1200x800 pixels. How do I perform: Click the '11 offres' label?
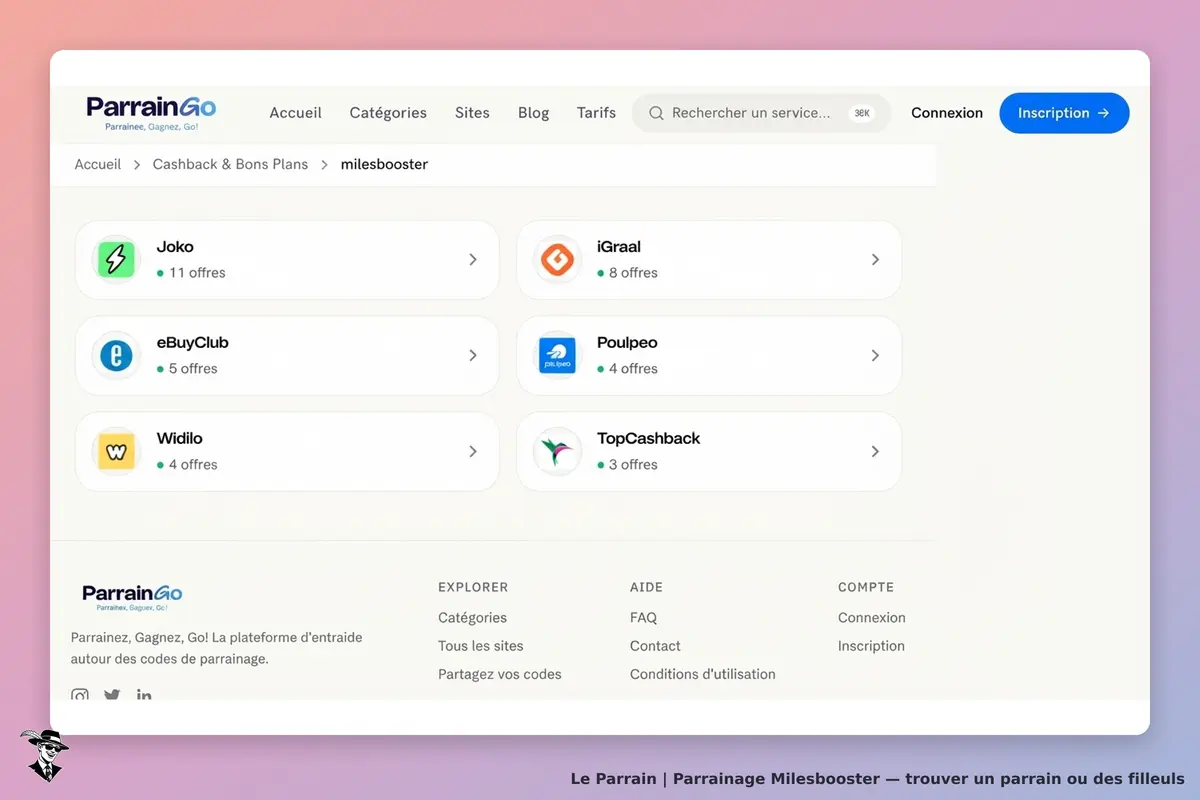(x=197, y=273)
